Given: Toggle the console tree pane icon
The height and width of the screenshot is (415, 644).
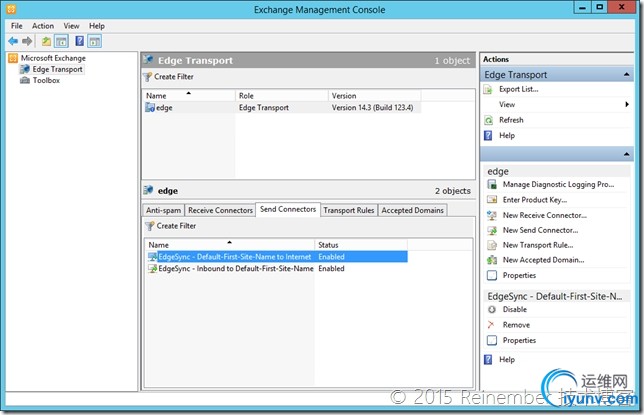Looking at the screenshot, I should pos(61,41).
